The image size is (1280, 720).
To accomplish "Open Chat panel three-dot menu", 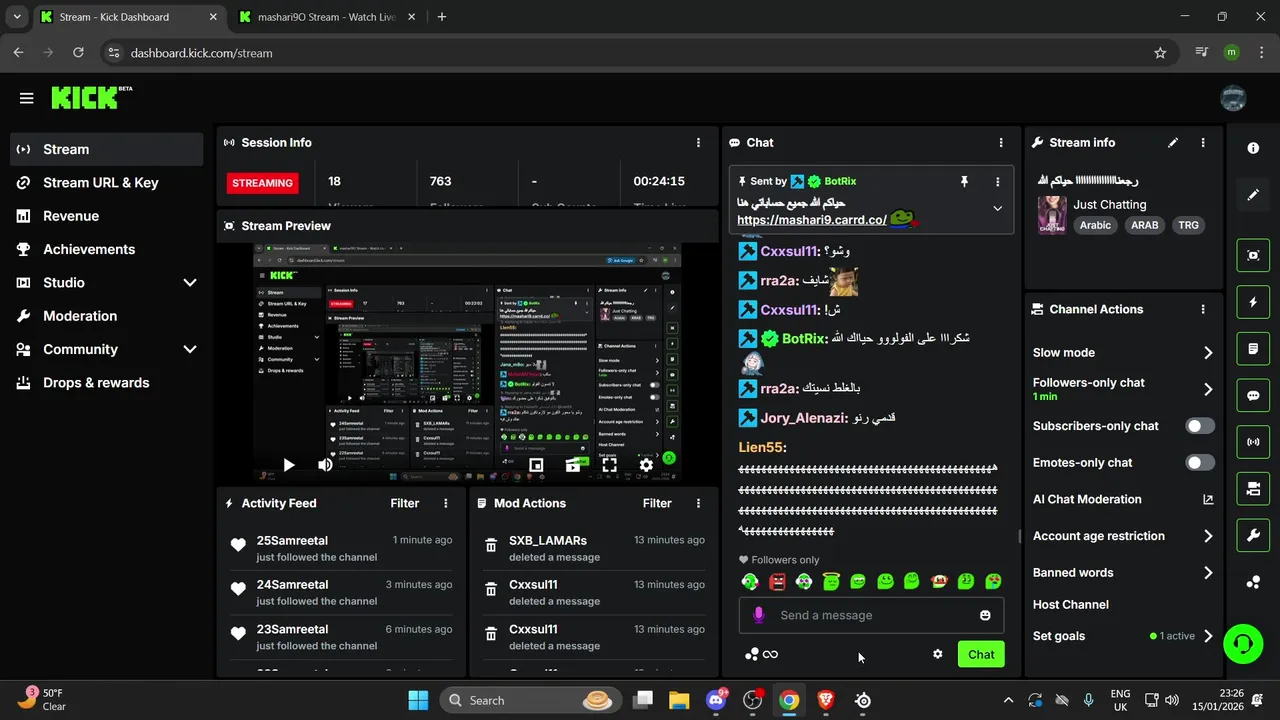I will [1001, 143].
